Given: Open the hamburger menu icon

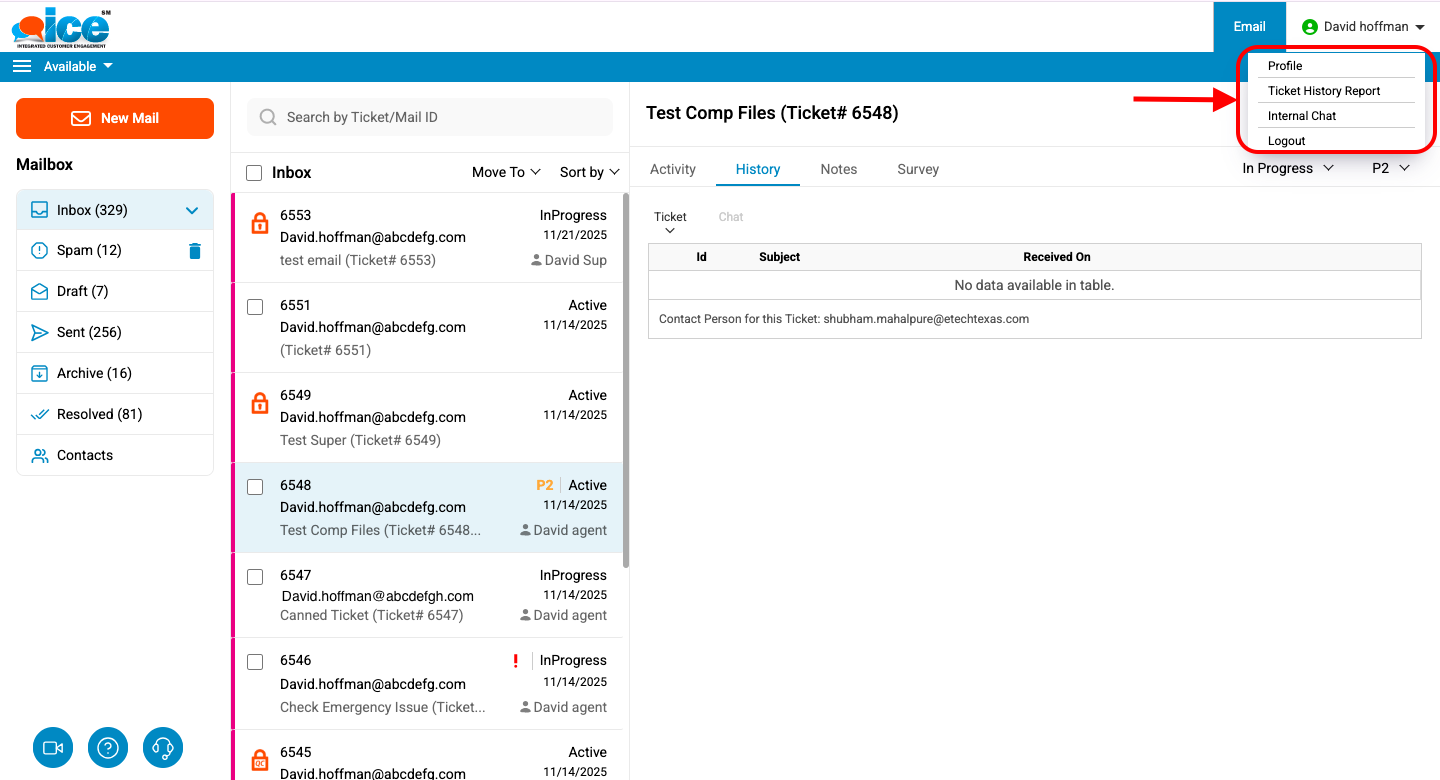Looking at the screenshot, I should coord(22,66).
